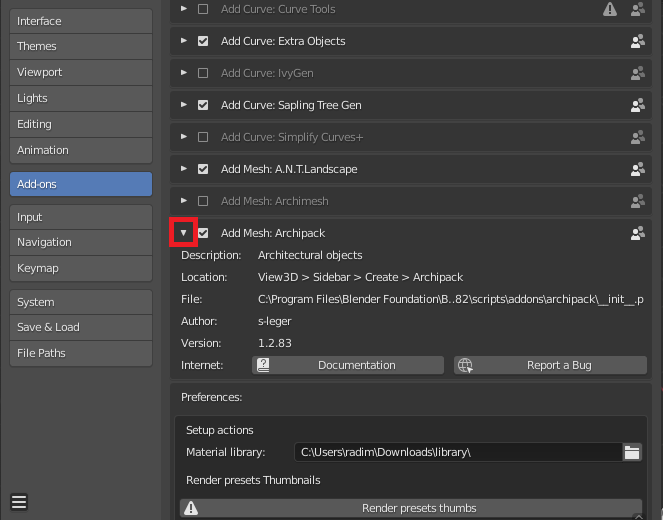Enable the Add Mesh: Archimesh checkbox
This screenshot has height=520, width=663.
point(204,201)
